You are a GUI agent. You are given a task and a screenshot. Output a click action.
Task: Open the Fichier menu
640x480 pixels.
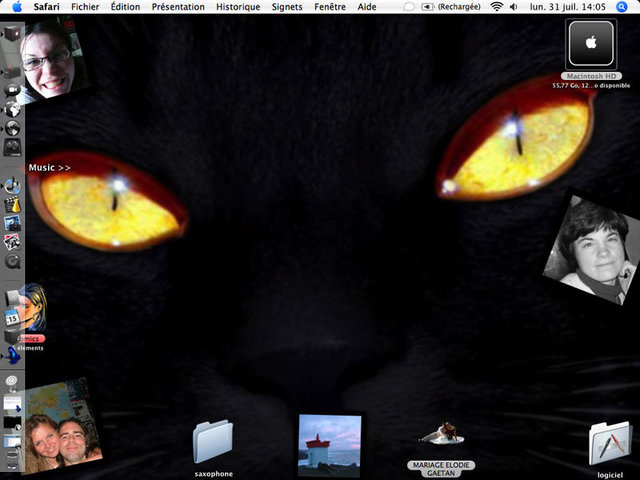tap(85, 6)
